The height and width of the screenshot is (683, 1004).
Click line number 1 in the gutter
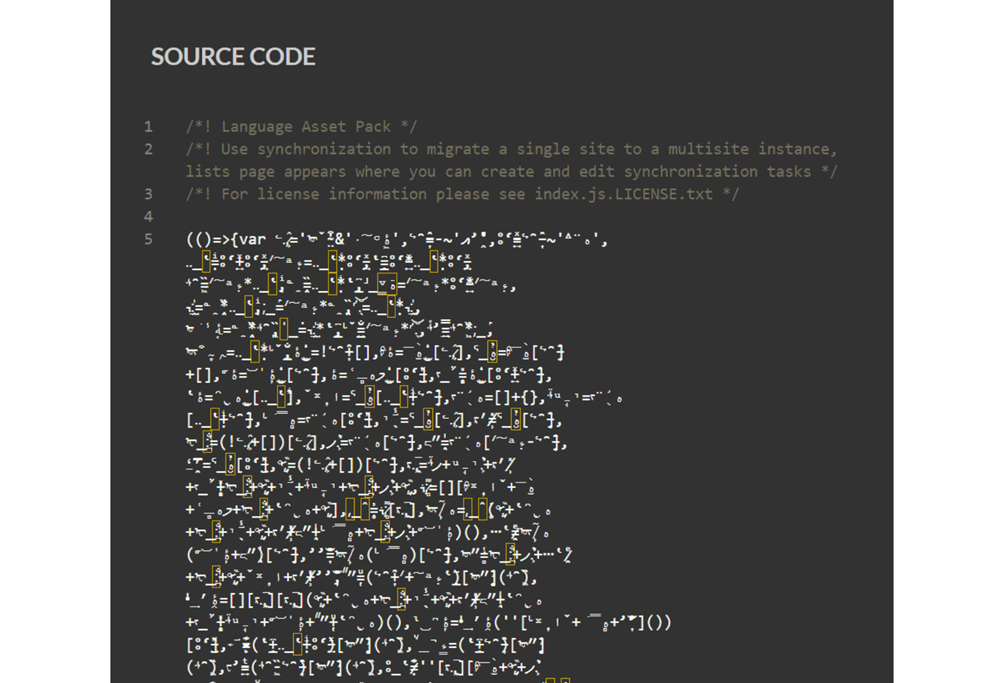[x=148, y=127]
